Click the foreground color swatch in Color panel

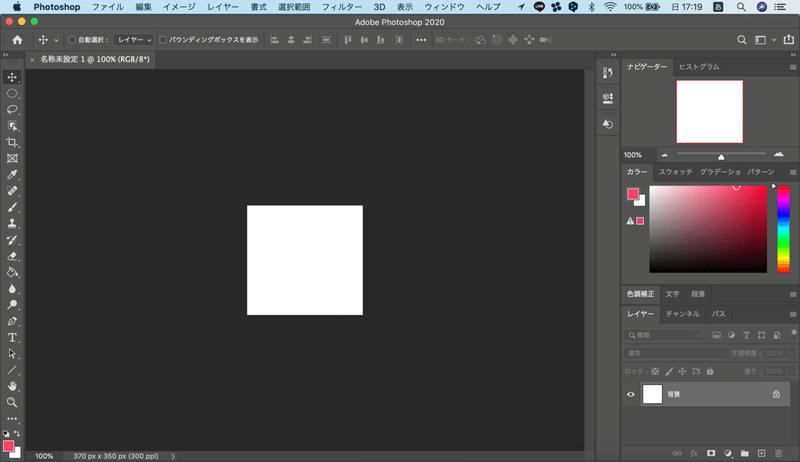point(633,194)
